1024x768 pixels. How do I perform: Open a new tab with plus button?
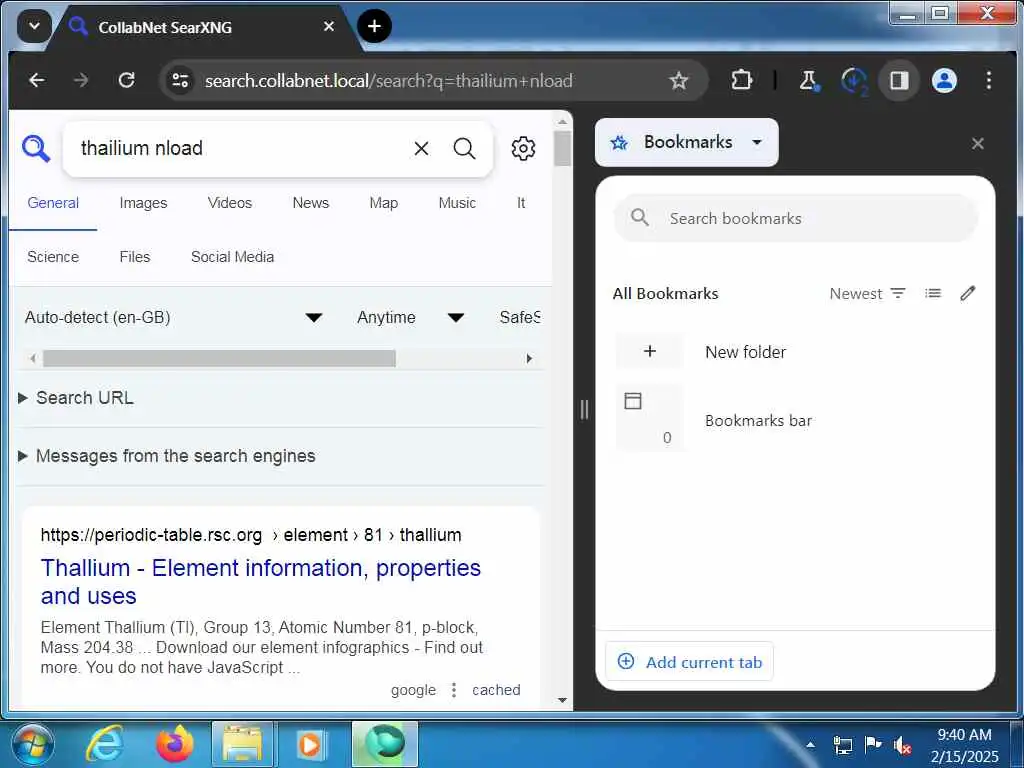[374, 26]
